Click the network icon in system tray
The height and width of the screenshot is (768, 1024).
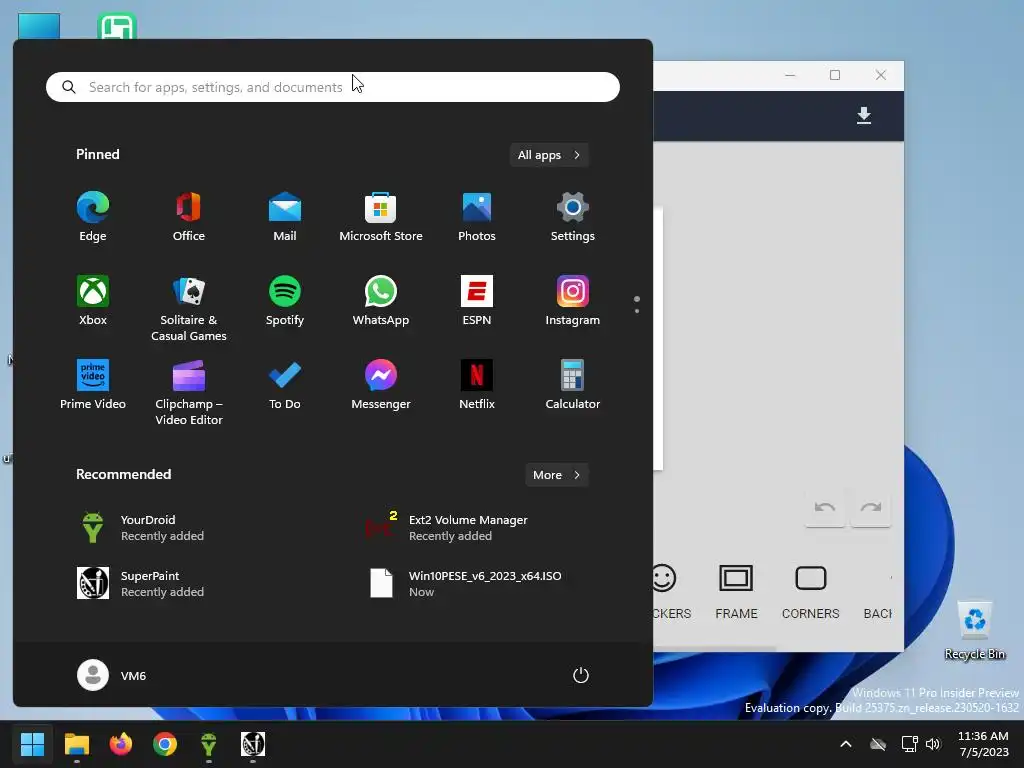point(909,744)
